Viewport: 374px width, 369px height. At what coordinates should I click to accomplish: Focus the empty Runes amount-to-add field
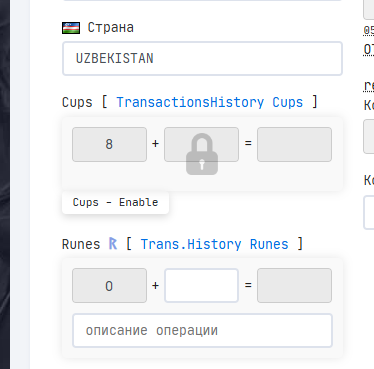pos(201,286)
